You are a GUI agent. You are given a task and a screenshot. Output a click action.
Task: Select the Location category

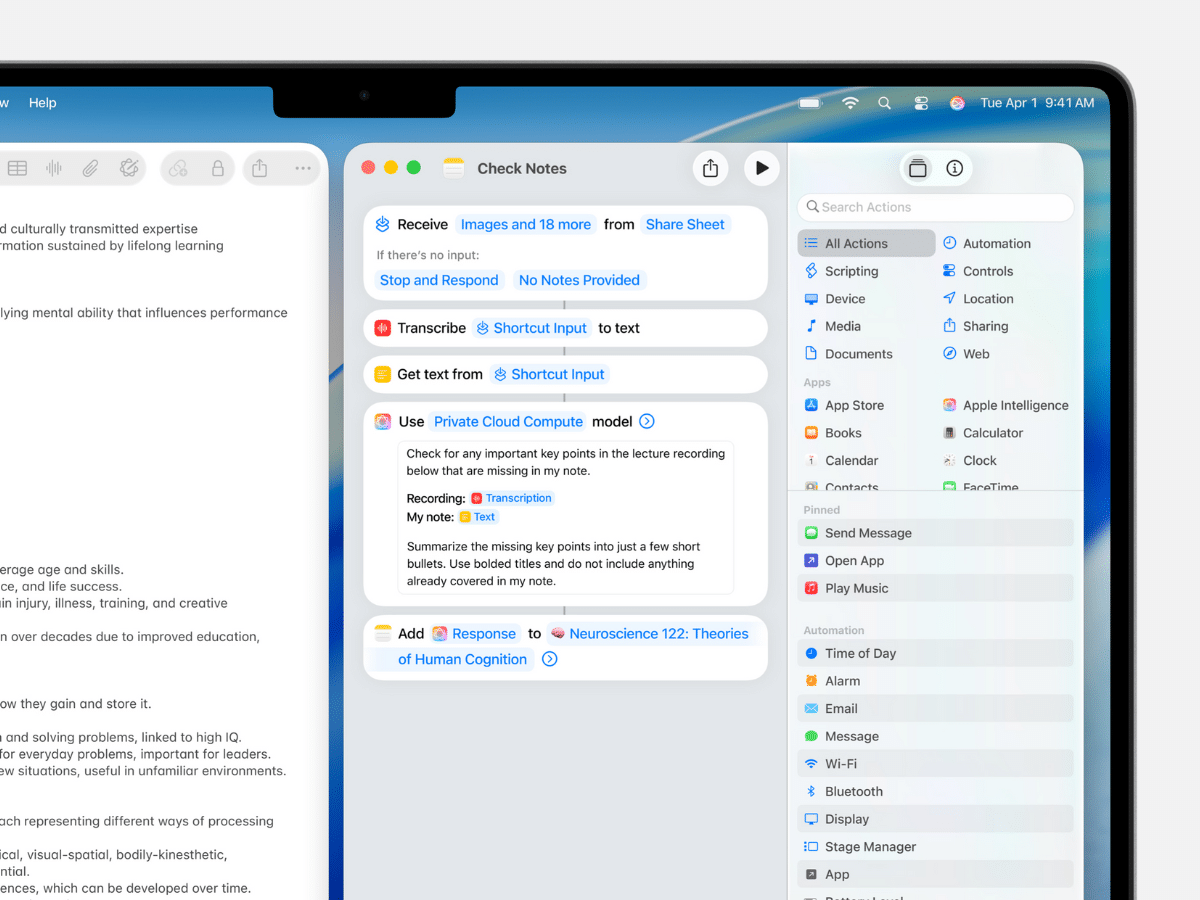[x=978, y=299]
